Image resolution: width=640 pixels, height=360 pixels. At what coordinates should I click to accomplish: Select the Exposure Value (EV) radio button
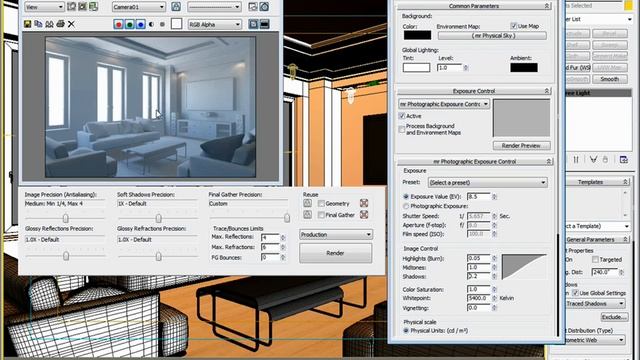click(x=406, y=197)
